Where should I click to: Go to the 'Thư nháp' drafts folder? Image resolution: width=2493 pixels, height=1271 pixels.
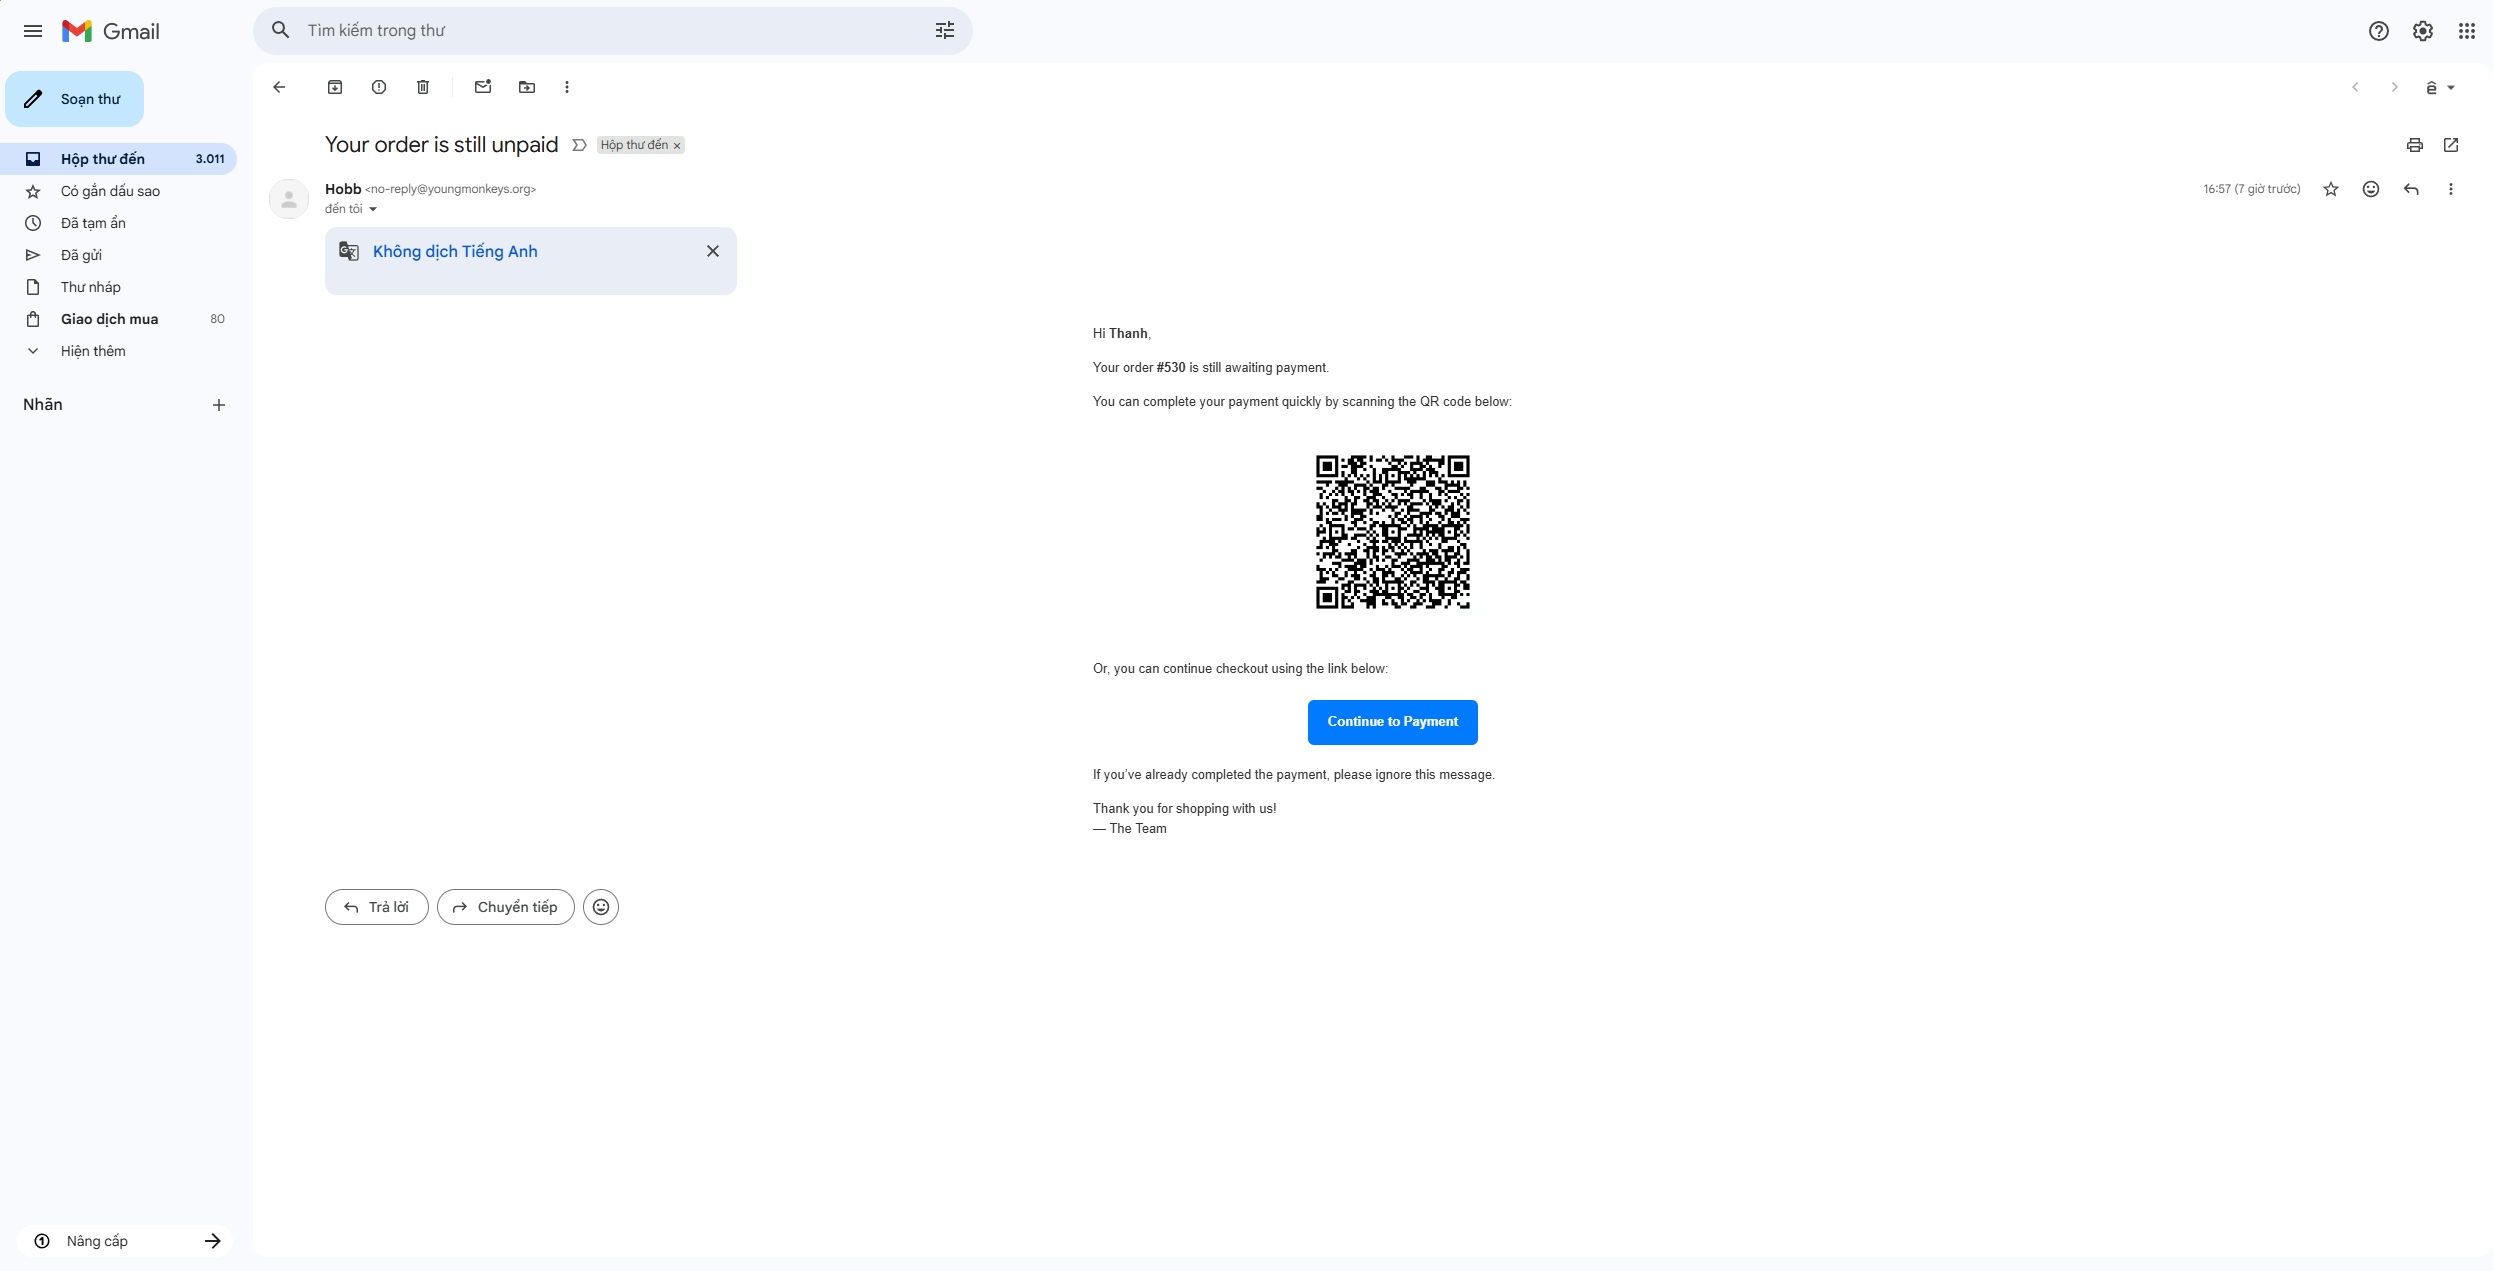pyautogui.click(x=90, y=287)
